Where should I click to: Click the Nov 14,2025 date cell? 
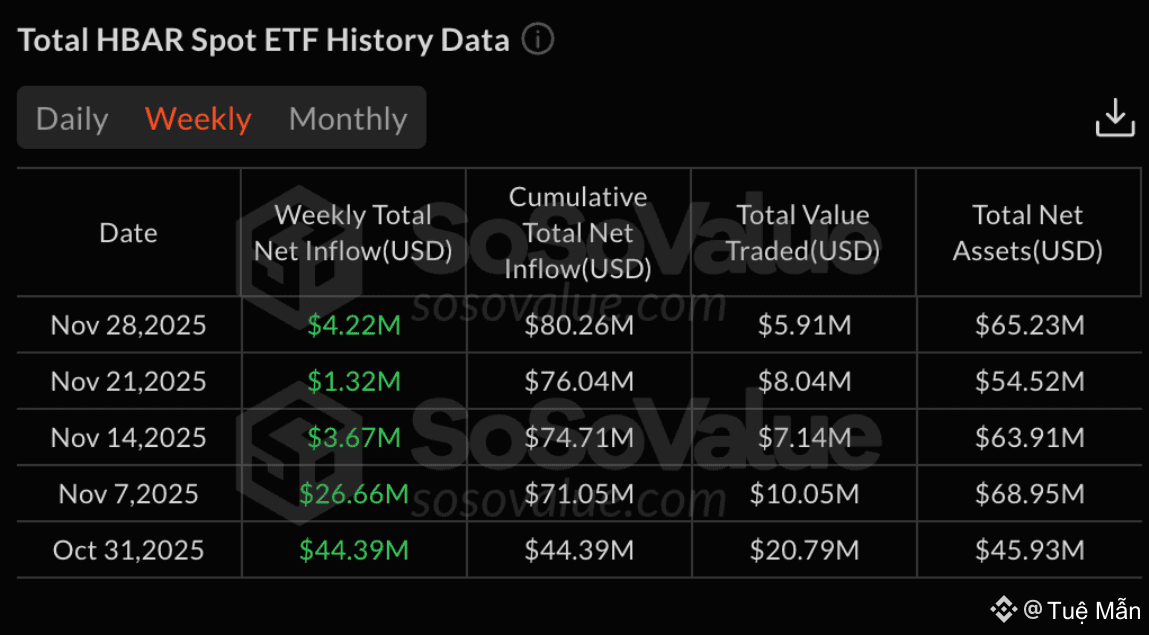coord(128,437)
